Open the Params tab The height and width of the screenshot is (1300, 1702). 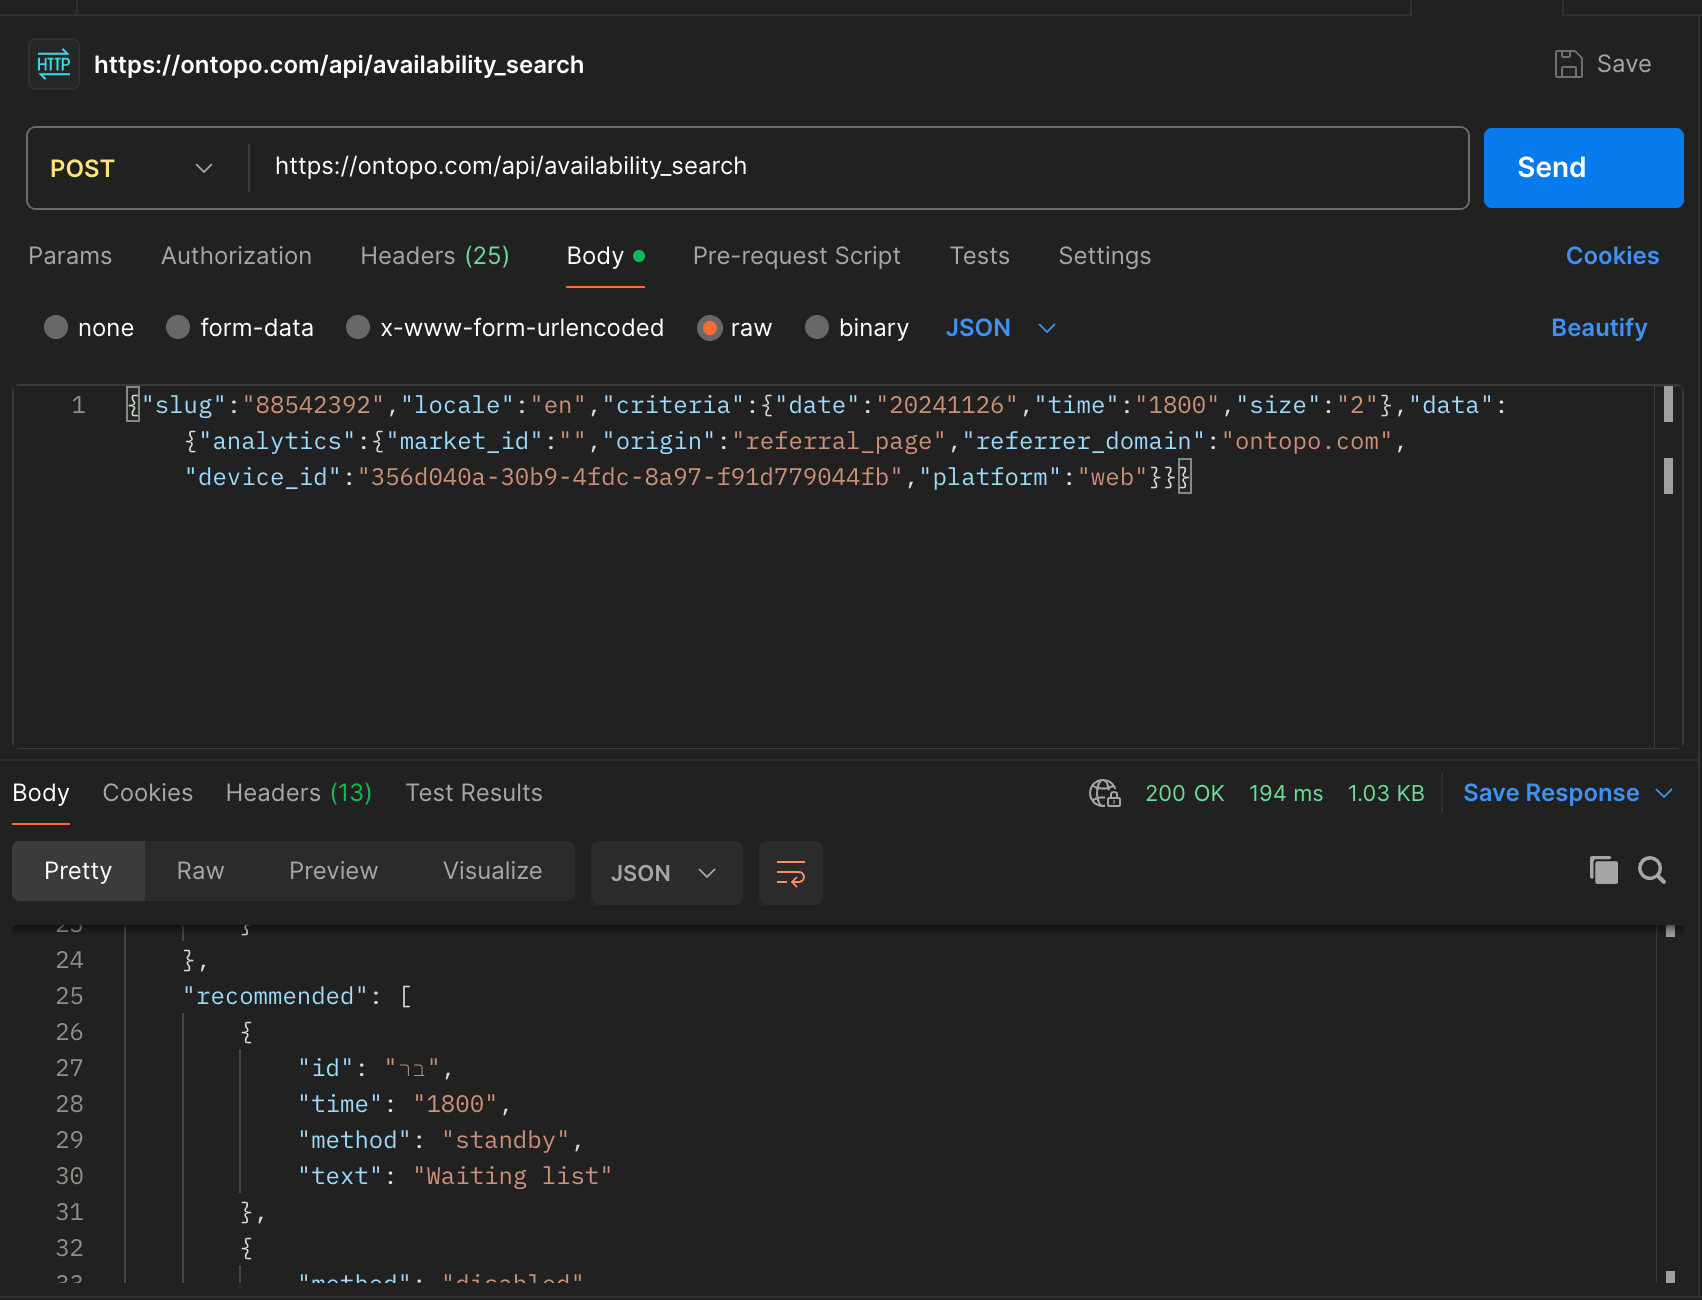coord(70,256)
